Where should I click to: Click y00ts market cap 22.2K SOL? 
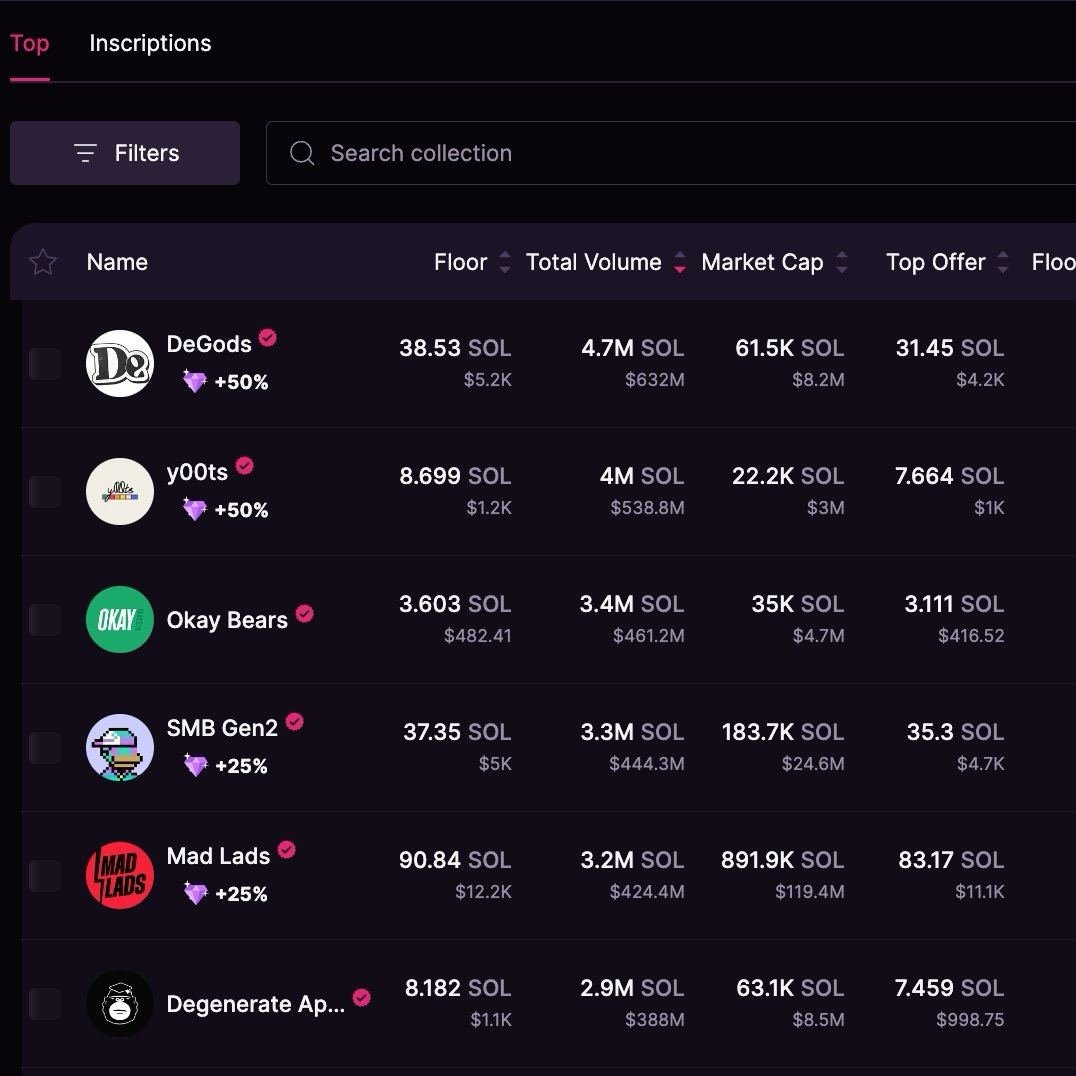(x=788, y=476)
